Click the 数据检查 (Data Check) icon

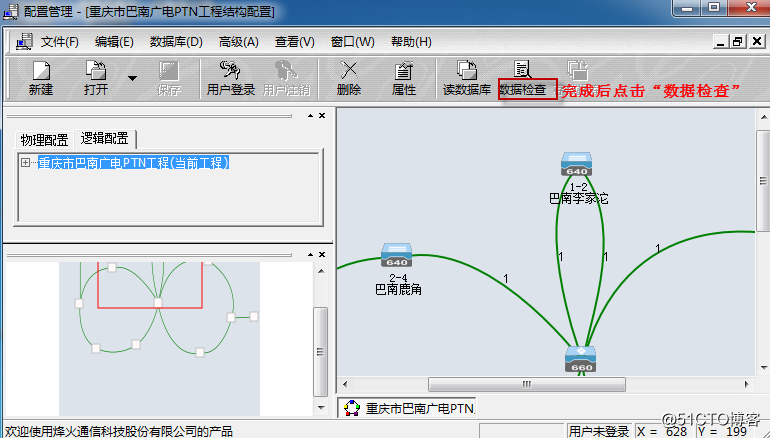522,79
